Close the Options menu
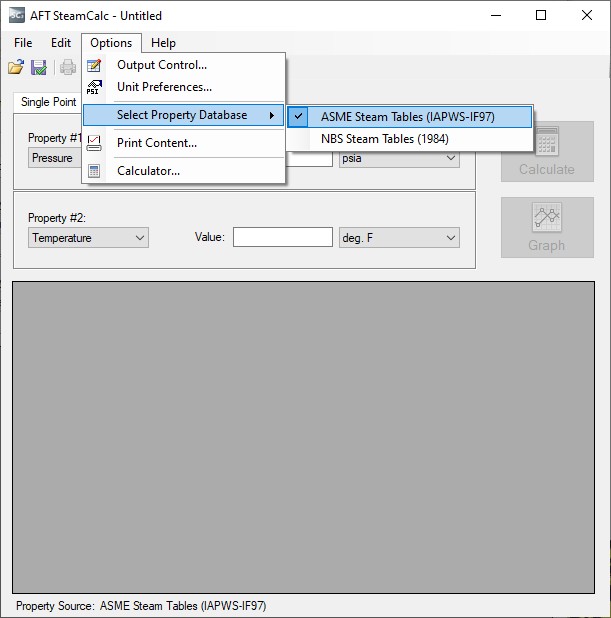This screenshot has width=611, height=618. tap(111, 43)
